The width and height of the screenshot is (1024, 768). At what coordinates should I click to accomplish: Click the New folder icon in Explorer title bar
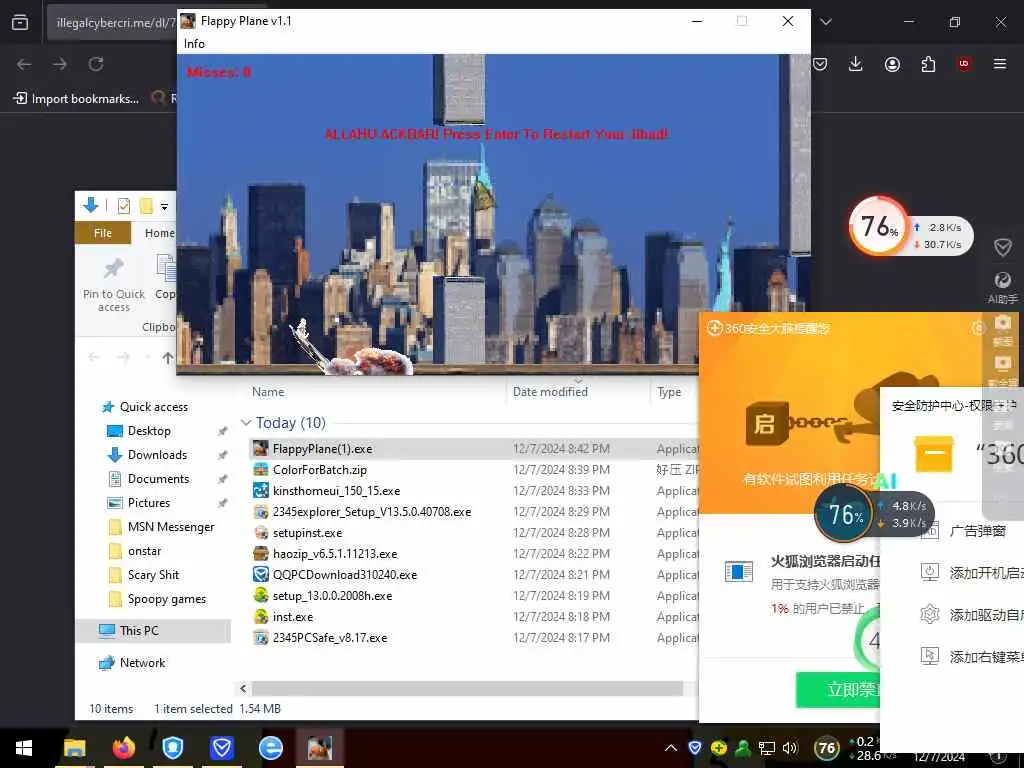[146, 206]
